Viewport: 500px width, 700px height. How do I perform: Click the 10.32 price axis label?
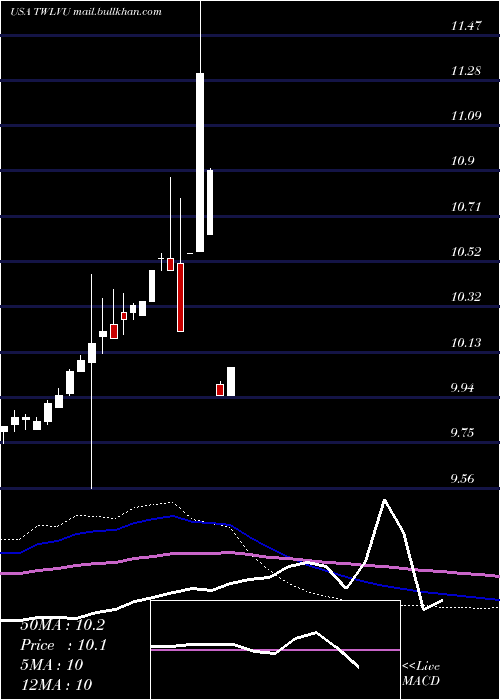point(466,296)
